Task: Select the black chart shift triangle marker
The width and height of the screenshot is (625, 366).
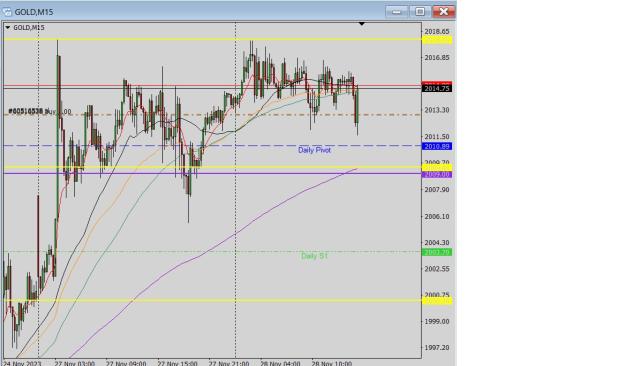Action: tap(362, 24)
